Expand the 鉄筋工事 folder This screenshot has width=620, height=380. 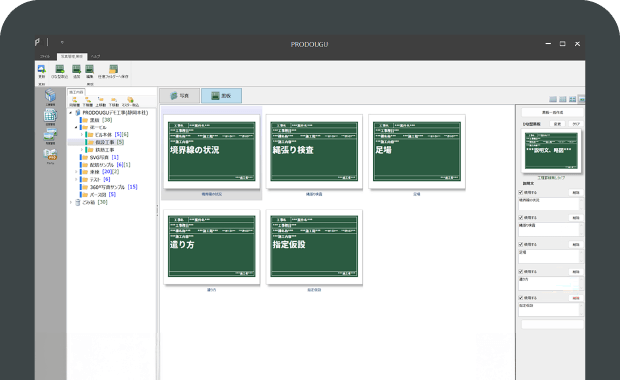(x=81, y=150)
